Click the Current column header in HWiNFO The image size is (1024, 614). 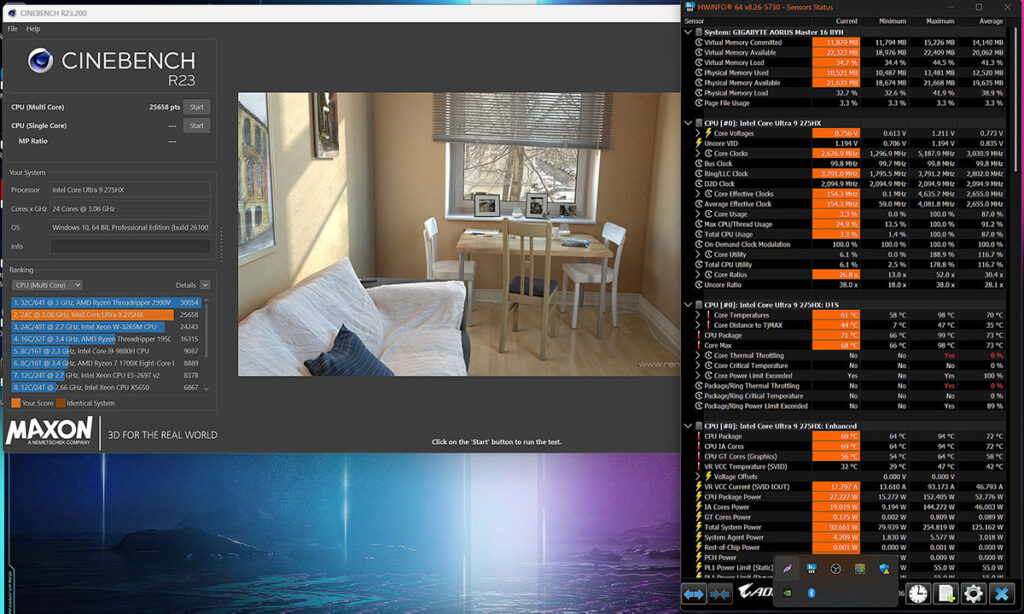point(846,22)
